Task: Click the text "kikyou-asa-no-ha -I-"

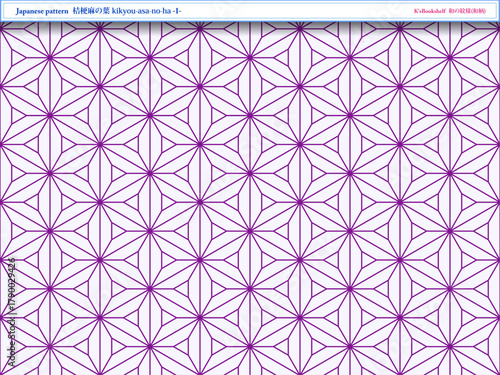Action: (x=147, y=11)
